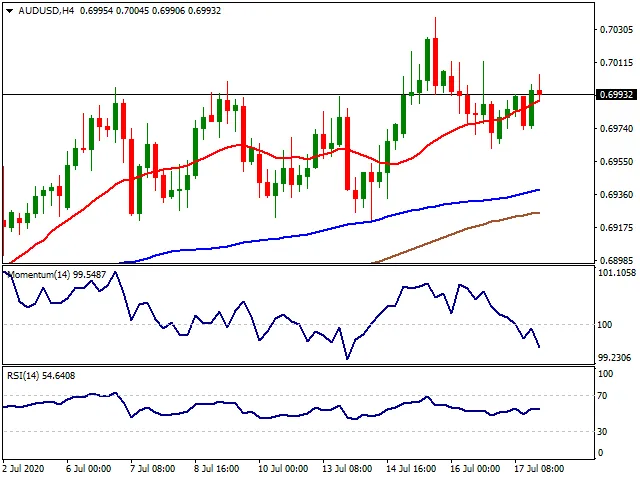Click the 0.70115 price axis label
The image size is (640, 480).
[616, 62]
